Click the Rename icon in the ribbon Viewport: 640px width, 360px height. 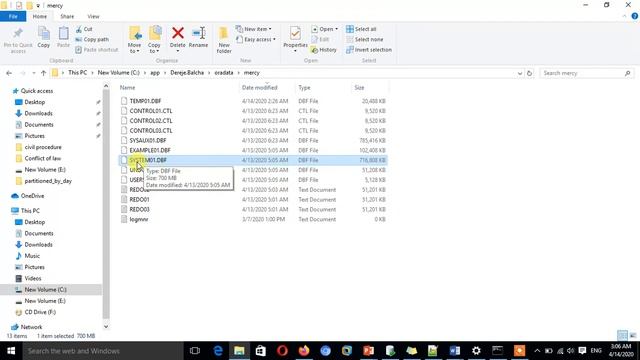click(x=199, y=38)
